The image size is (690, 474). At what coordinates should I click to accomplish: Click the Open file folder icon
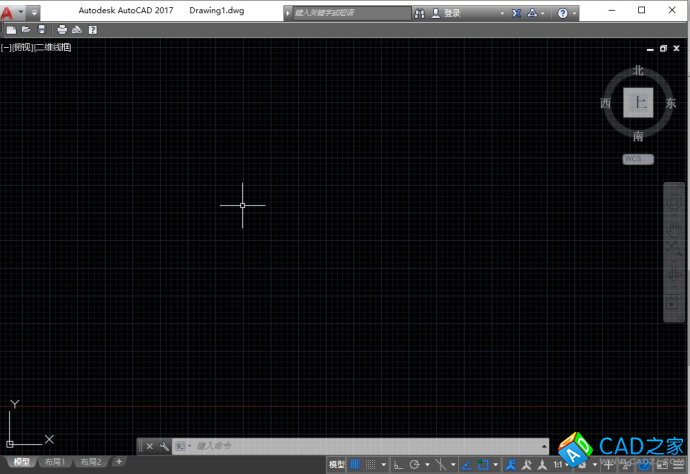click(26, 30)
